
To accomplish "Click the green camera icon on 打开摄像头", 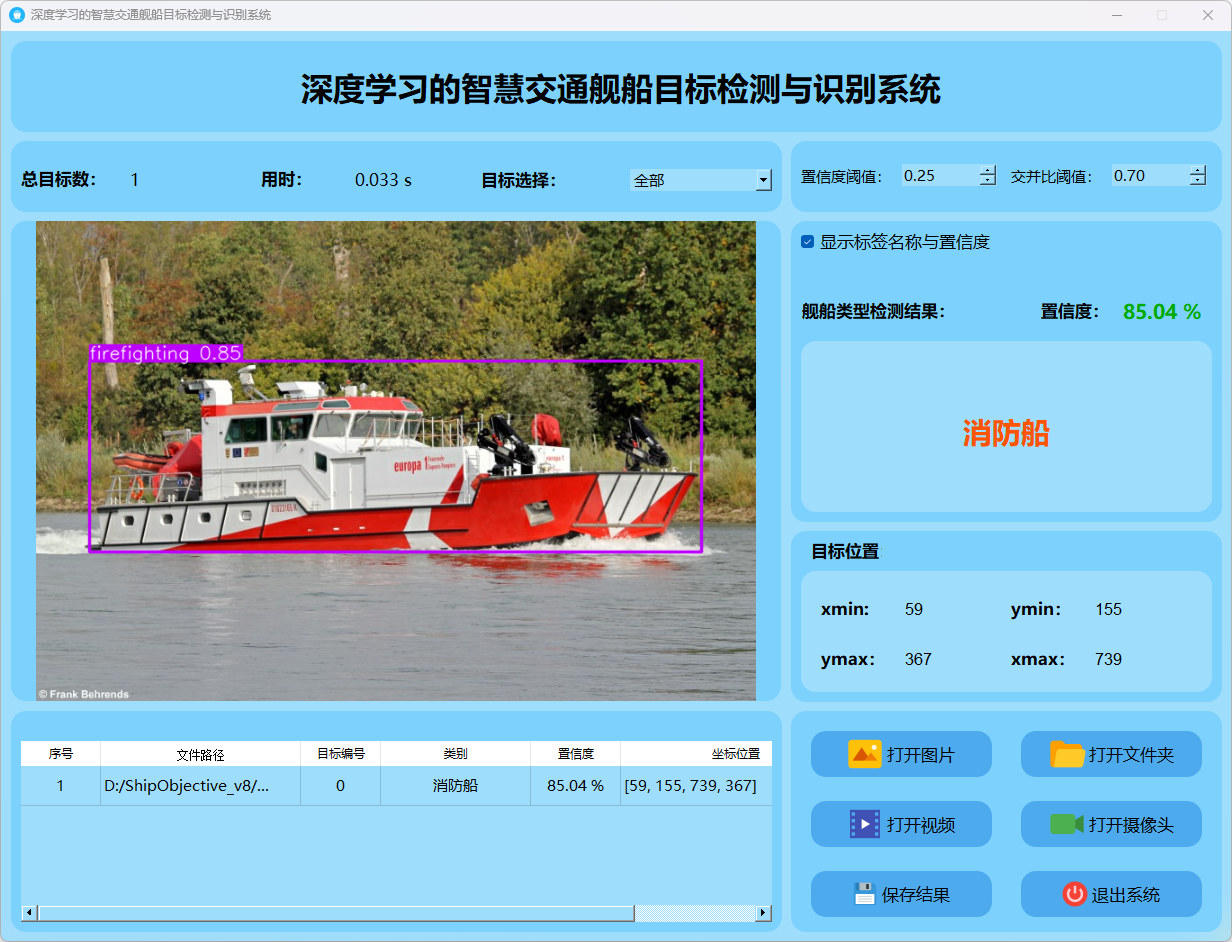I will [1066, 824].
